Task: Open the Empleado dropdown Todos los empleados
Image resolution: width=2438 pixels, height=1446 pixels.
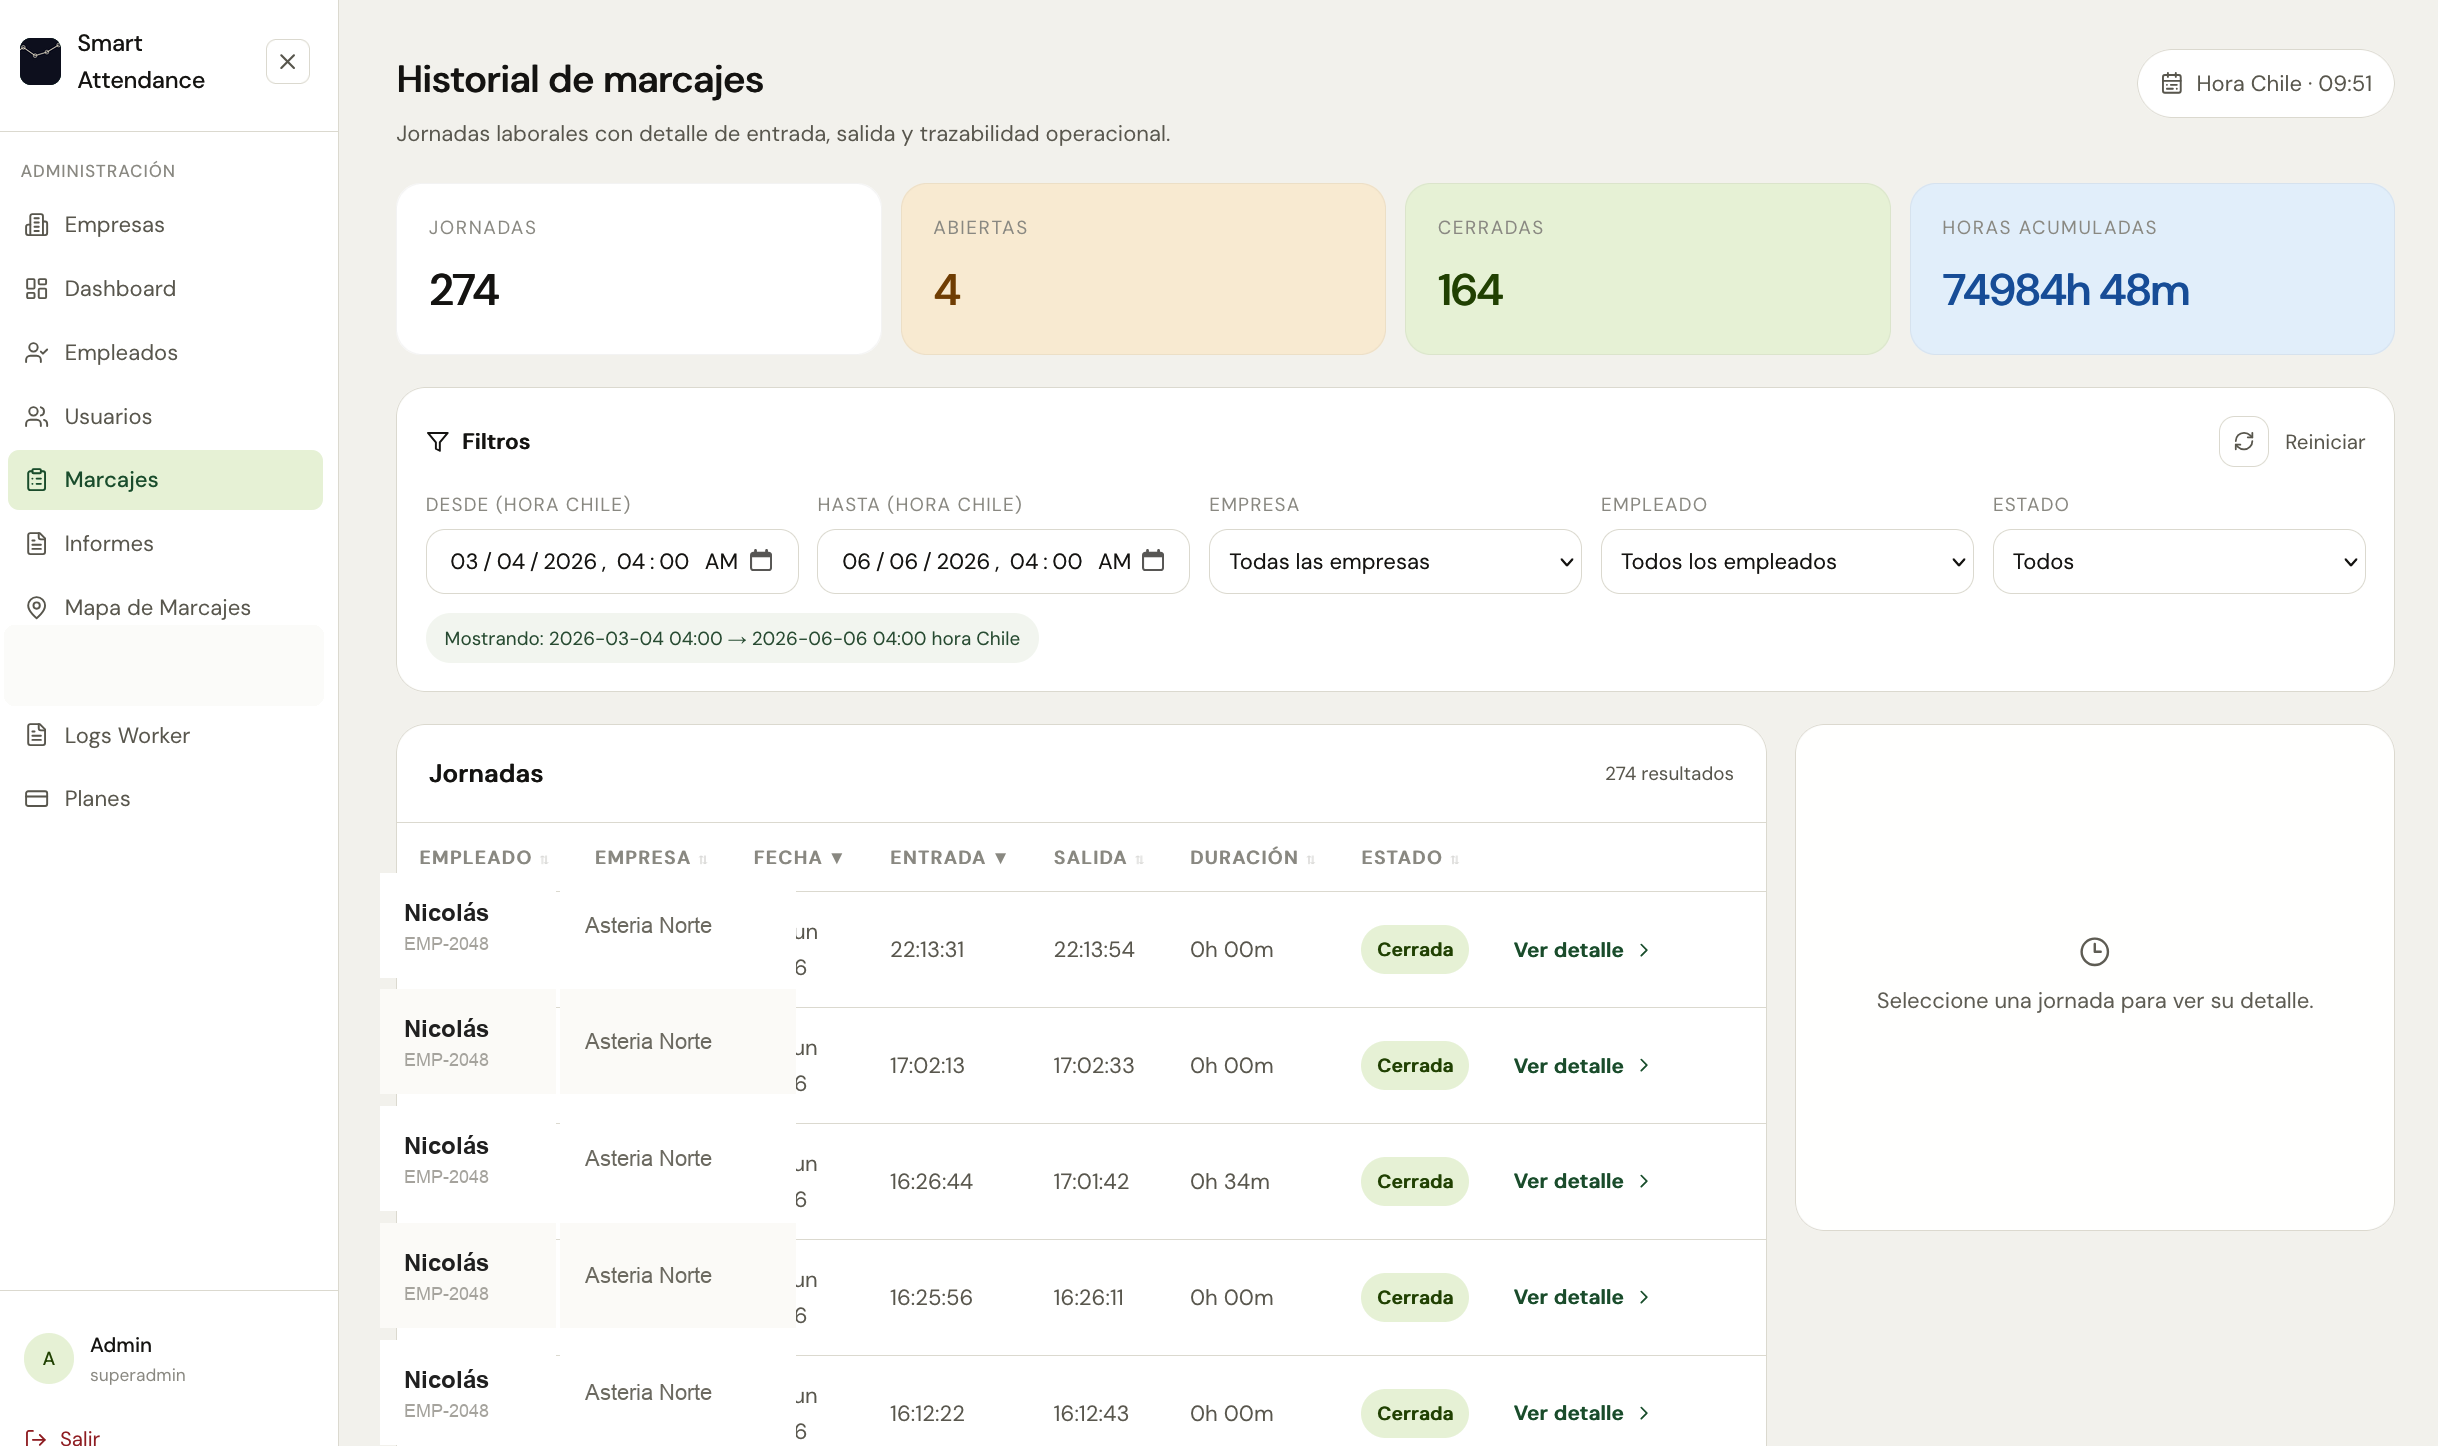Action: click(x=1786, y=561)
